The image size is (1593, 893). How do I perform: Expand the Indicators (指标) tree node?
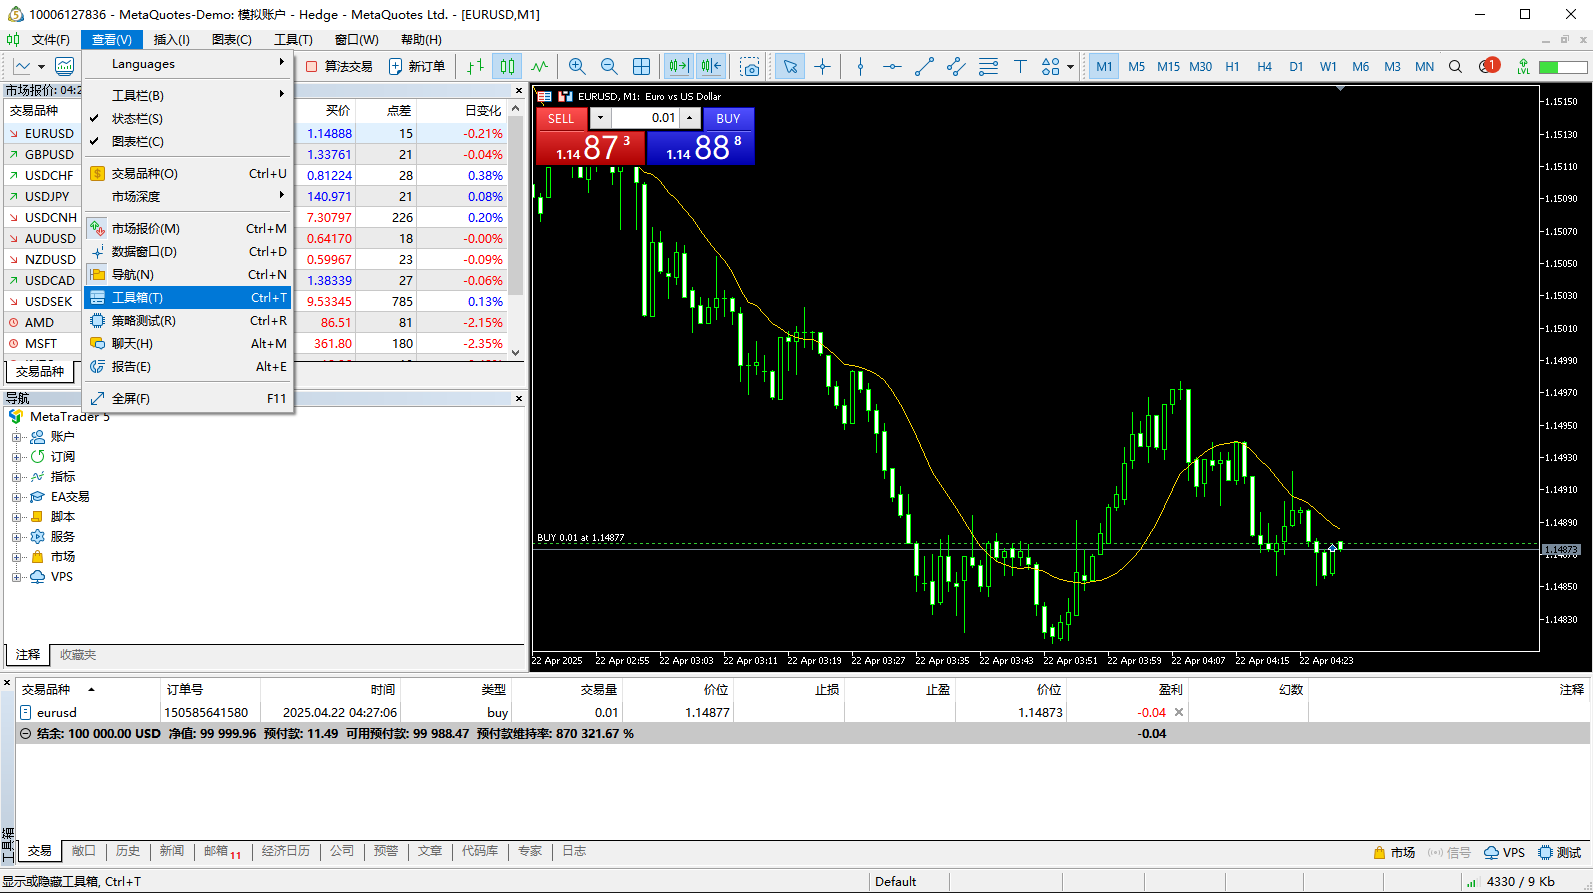17,477
